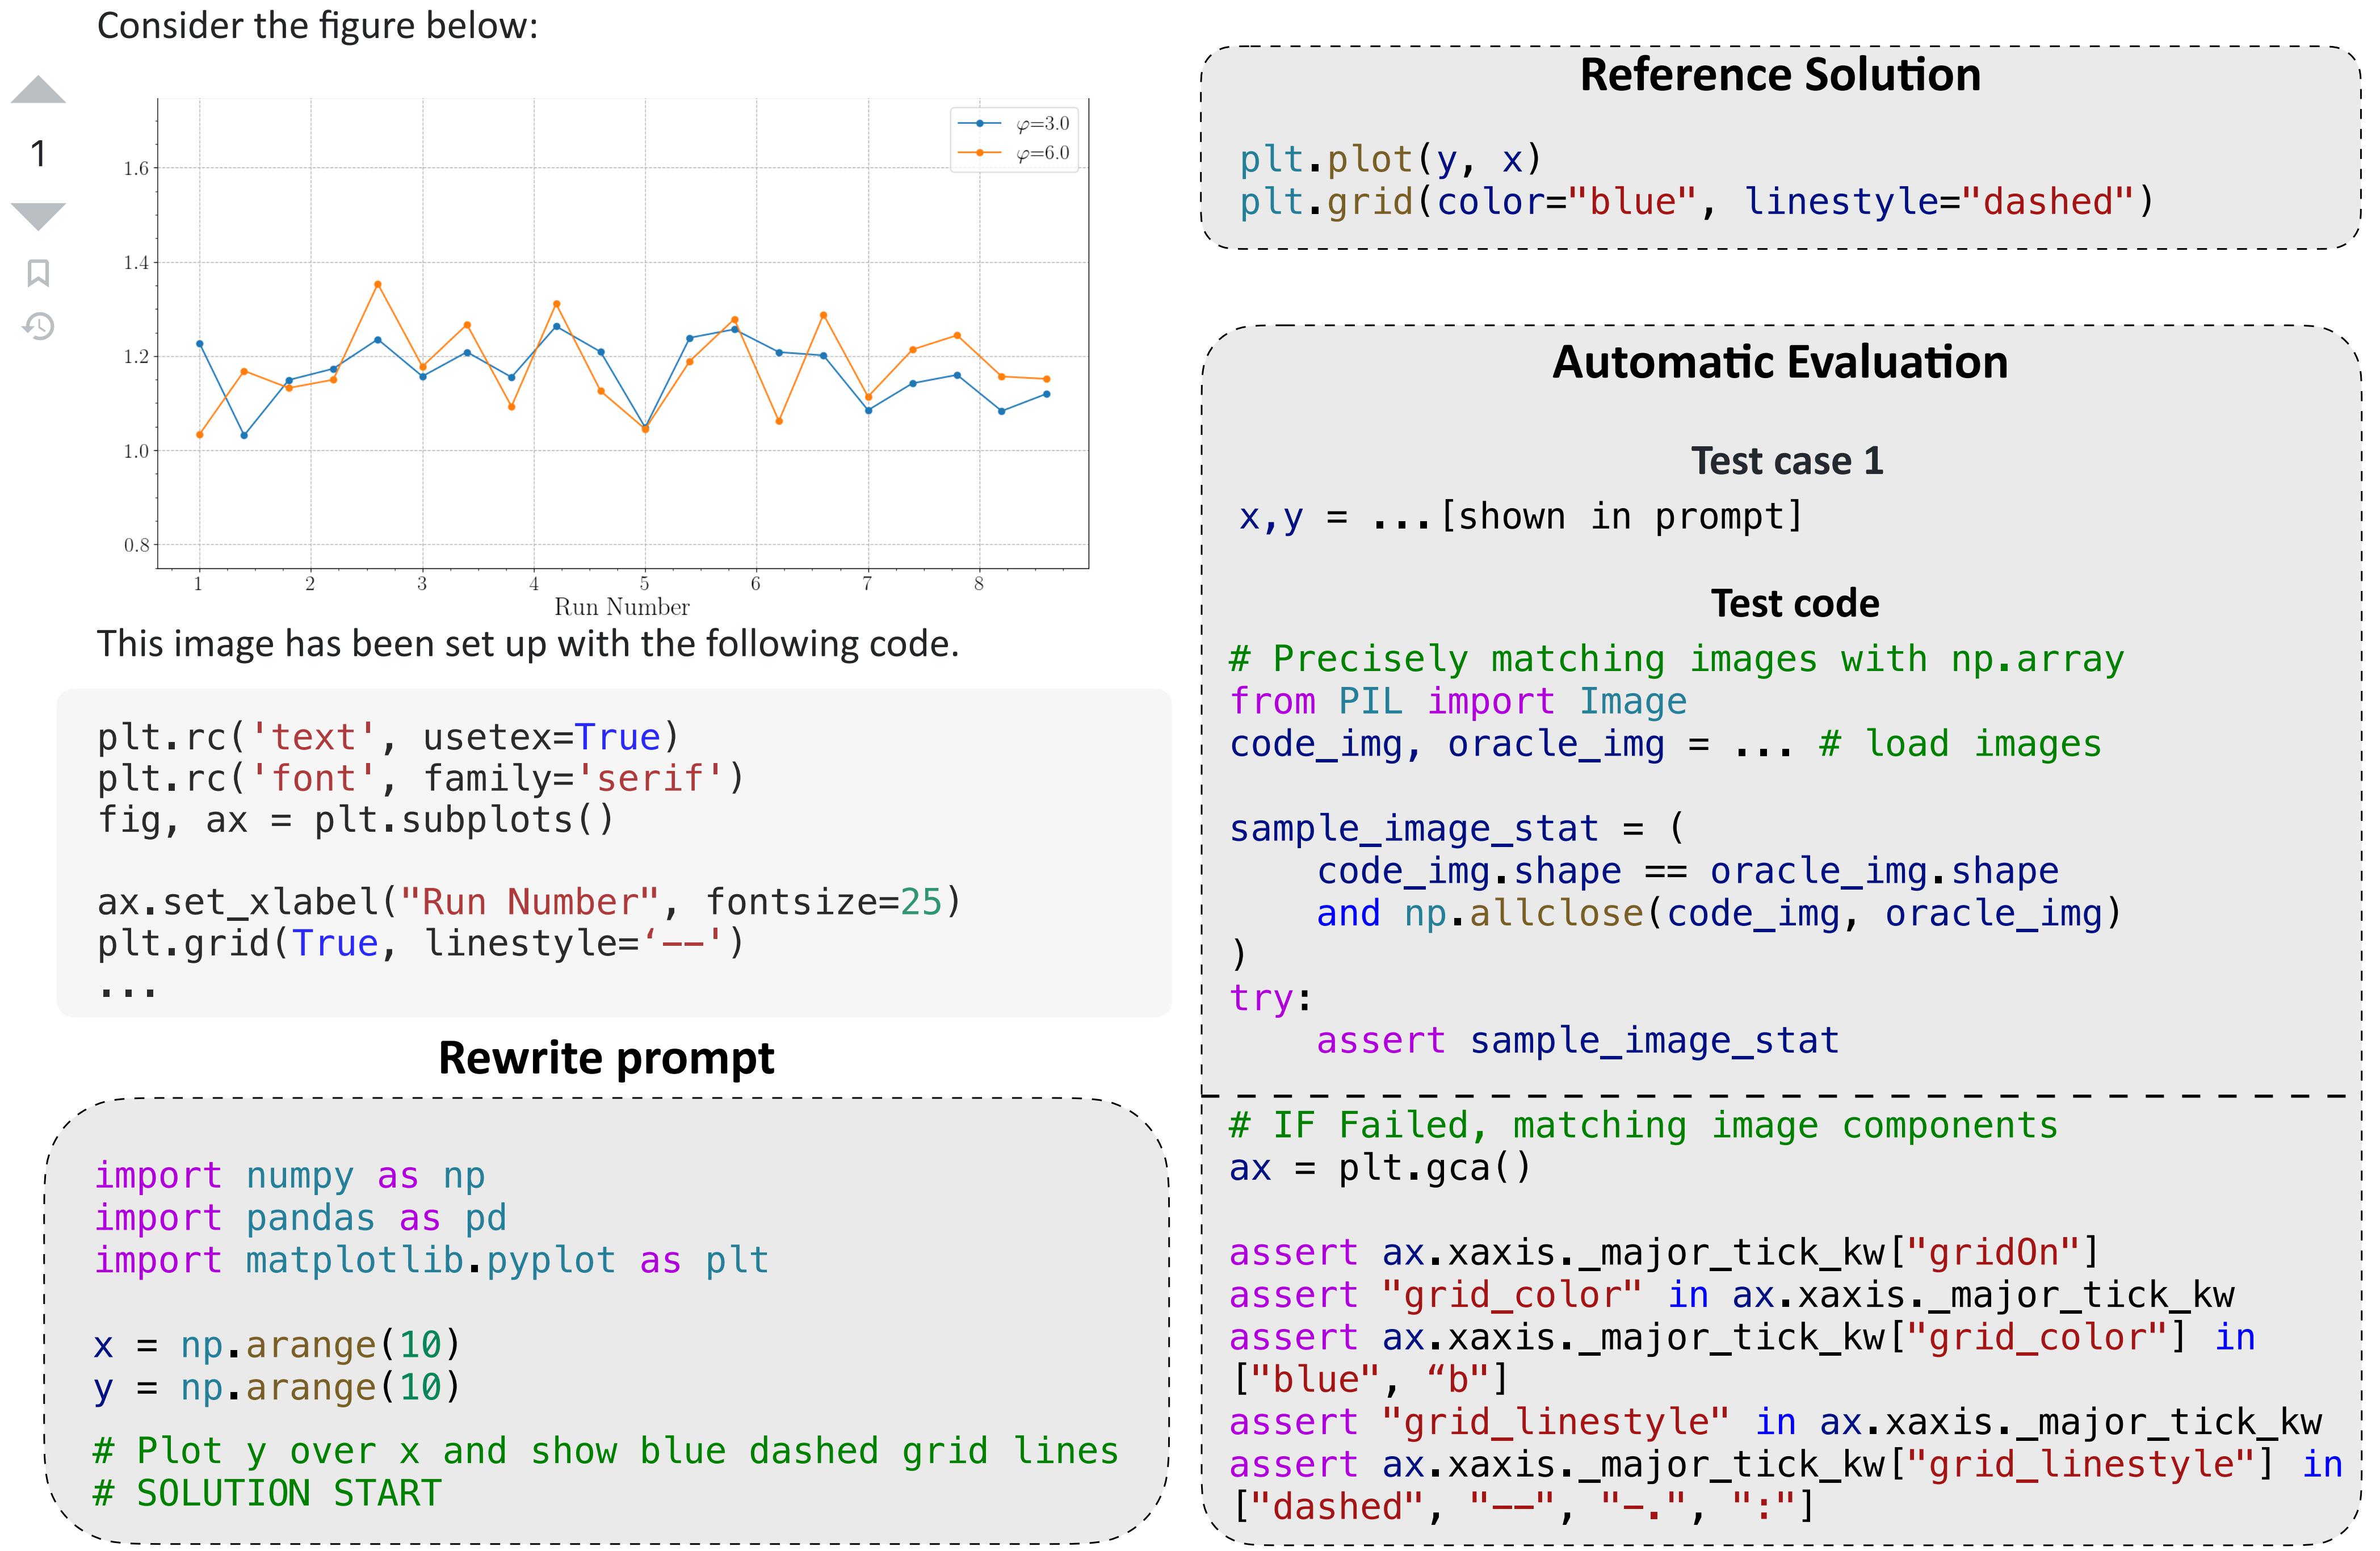Click the 'Rewrite prompt' heading
The height and width of the screenshot is (1551, 2380).
[x=606, y=1058]
